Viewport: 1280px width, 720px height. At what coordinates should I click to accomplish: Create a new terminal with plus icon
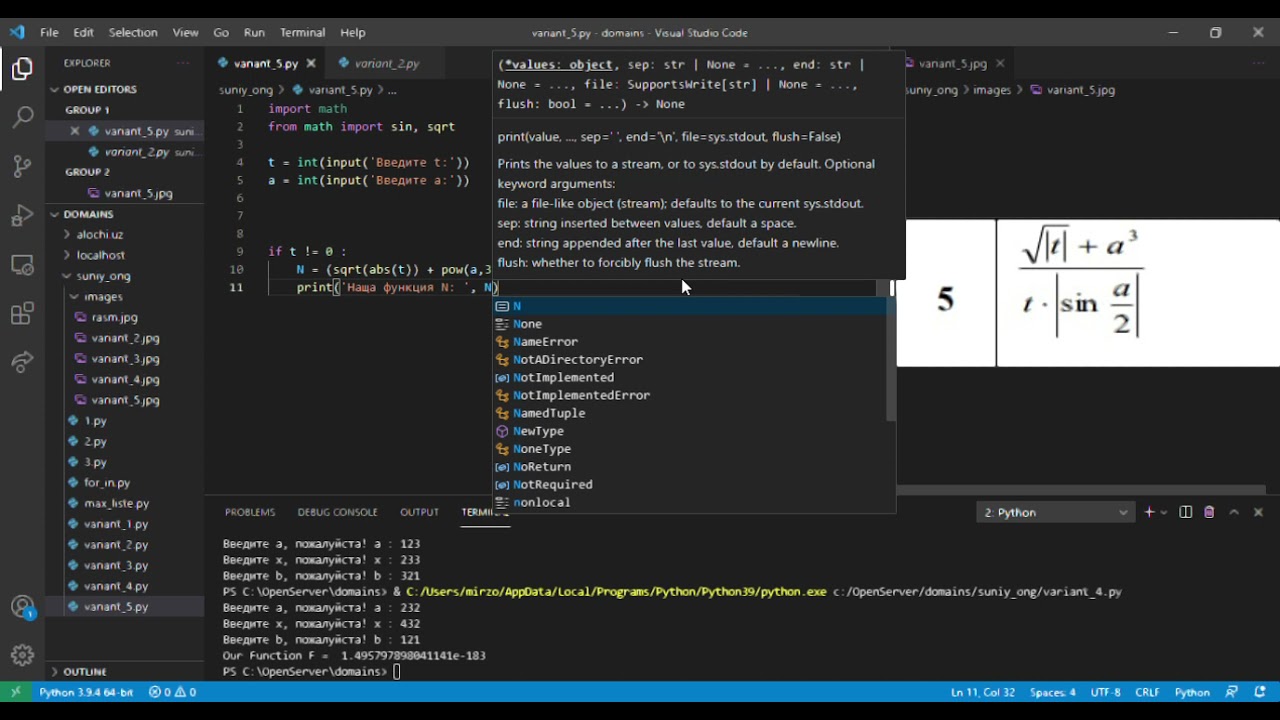(1149, 512)
